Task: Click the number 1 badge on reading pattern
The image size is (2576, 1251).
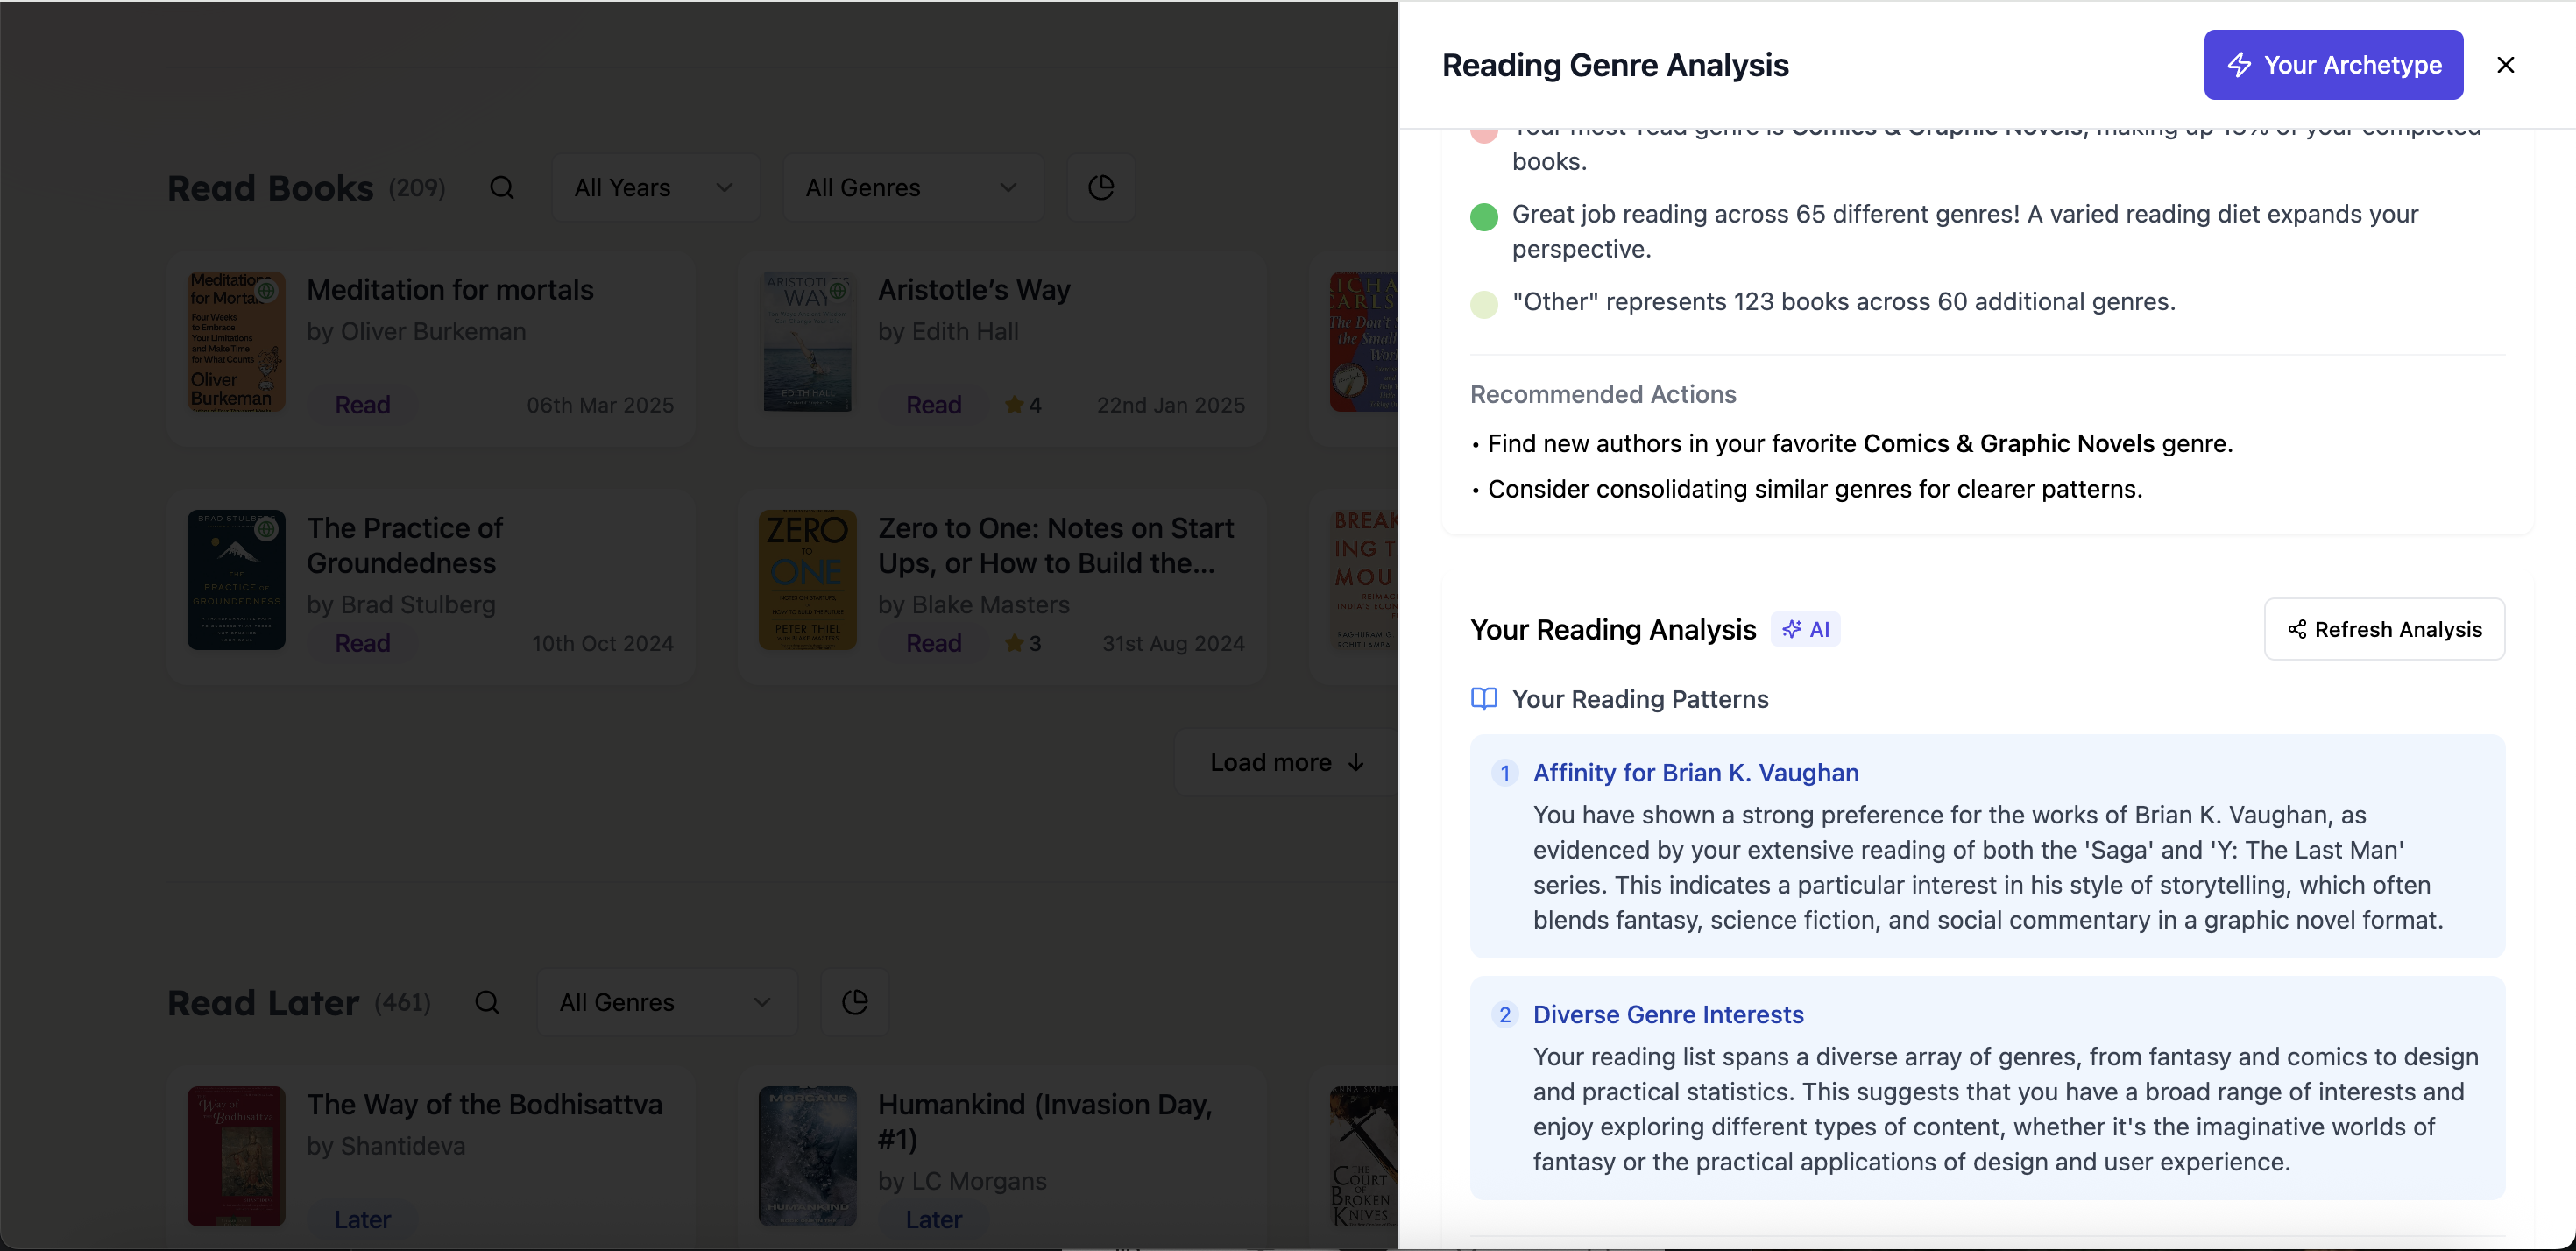Action: tap(1505, 773)
